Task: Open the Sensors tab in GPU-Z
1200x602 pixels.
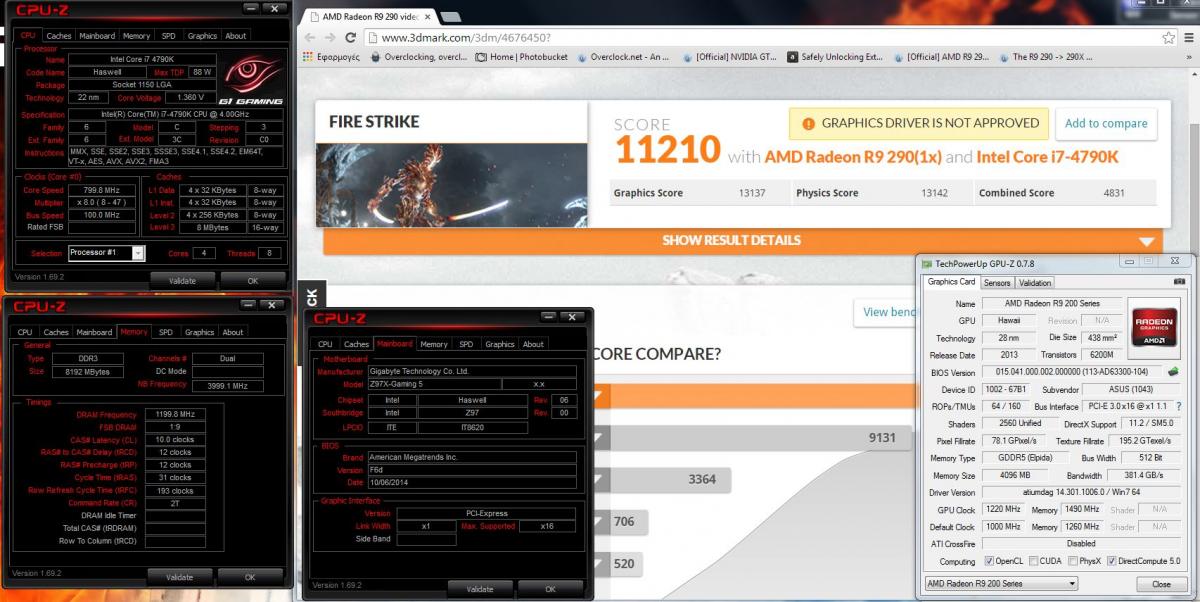Action: (x=997, y=283)
